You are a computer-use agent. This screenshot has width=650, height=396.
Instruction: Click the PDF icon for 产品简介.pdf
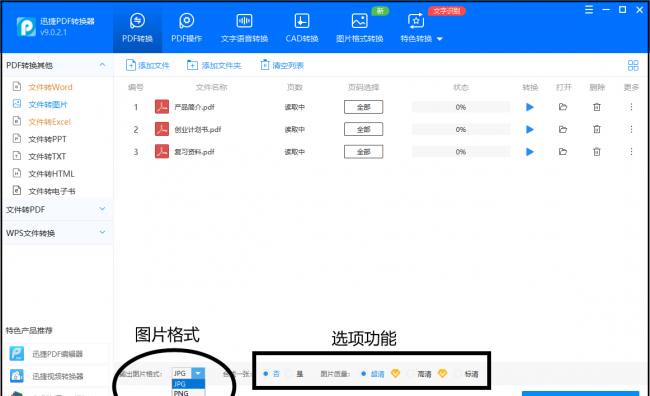pos(162,107)
